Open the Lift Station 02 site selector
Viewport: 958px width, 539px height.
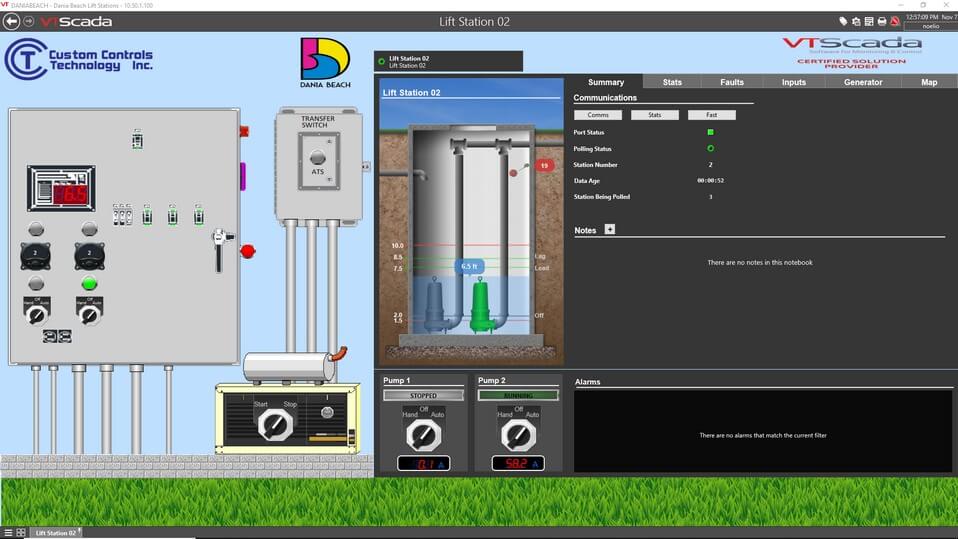click(x=448, y=62)
